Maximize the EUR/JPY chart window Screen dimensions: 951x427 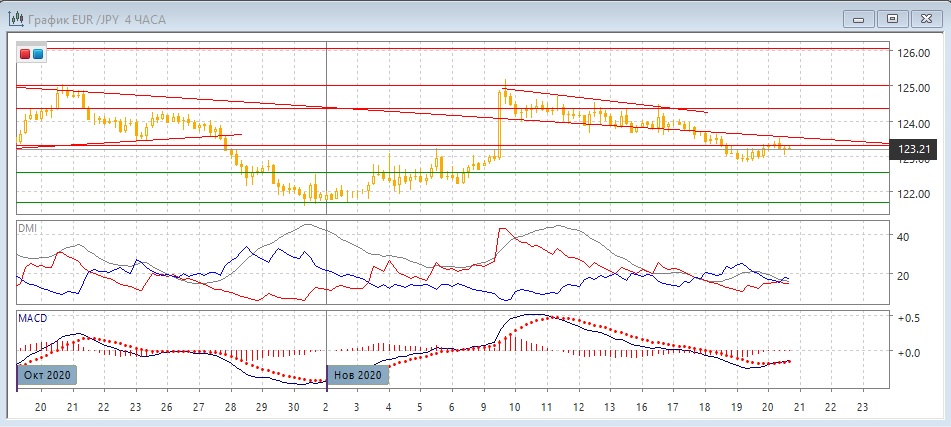click(893, 18)
